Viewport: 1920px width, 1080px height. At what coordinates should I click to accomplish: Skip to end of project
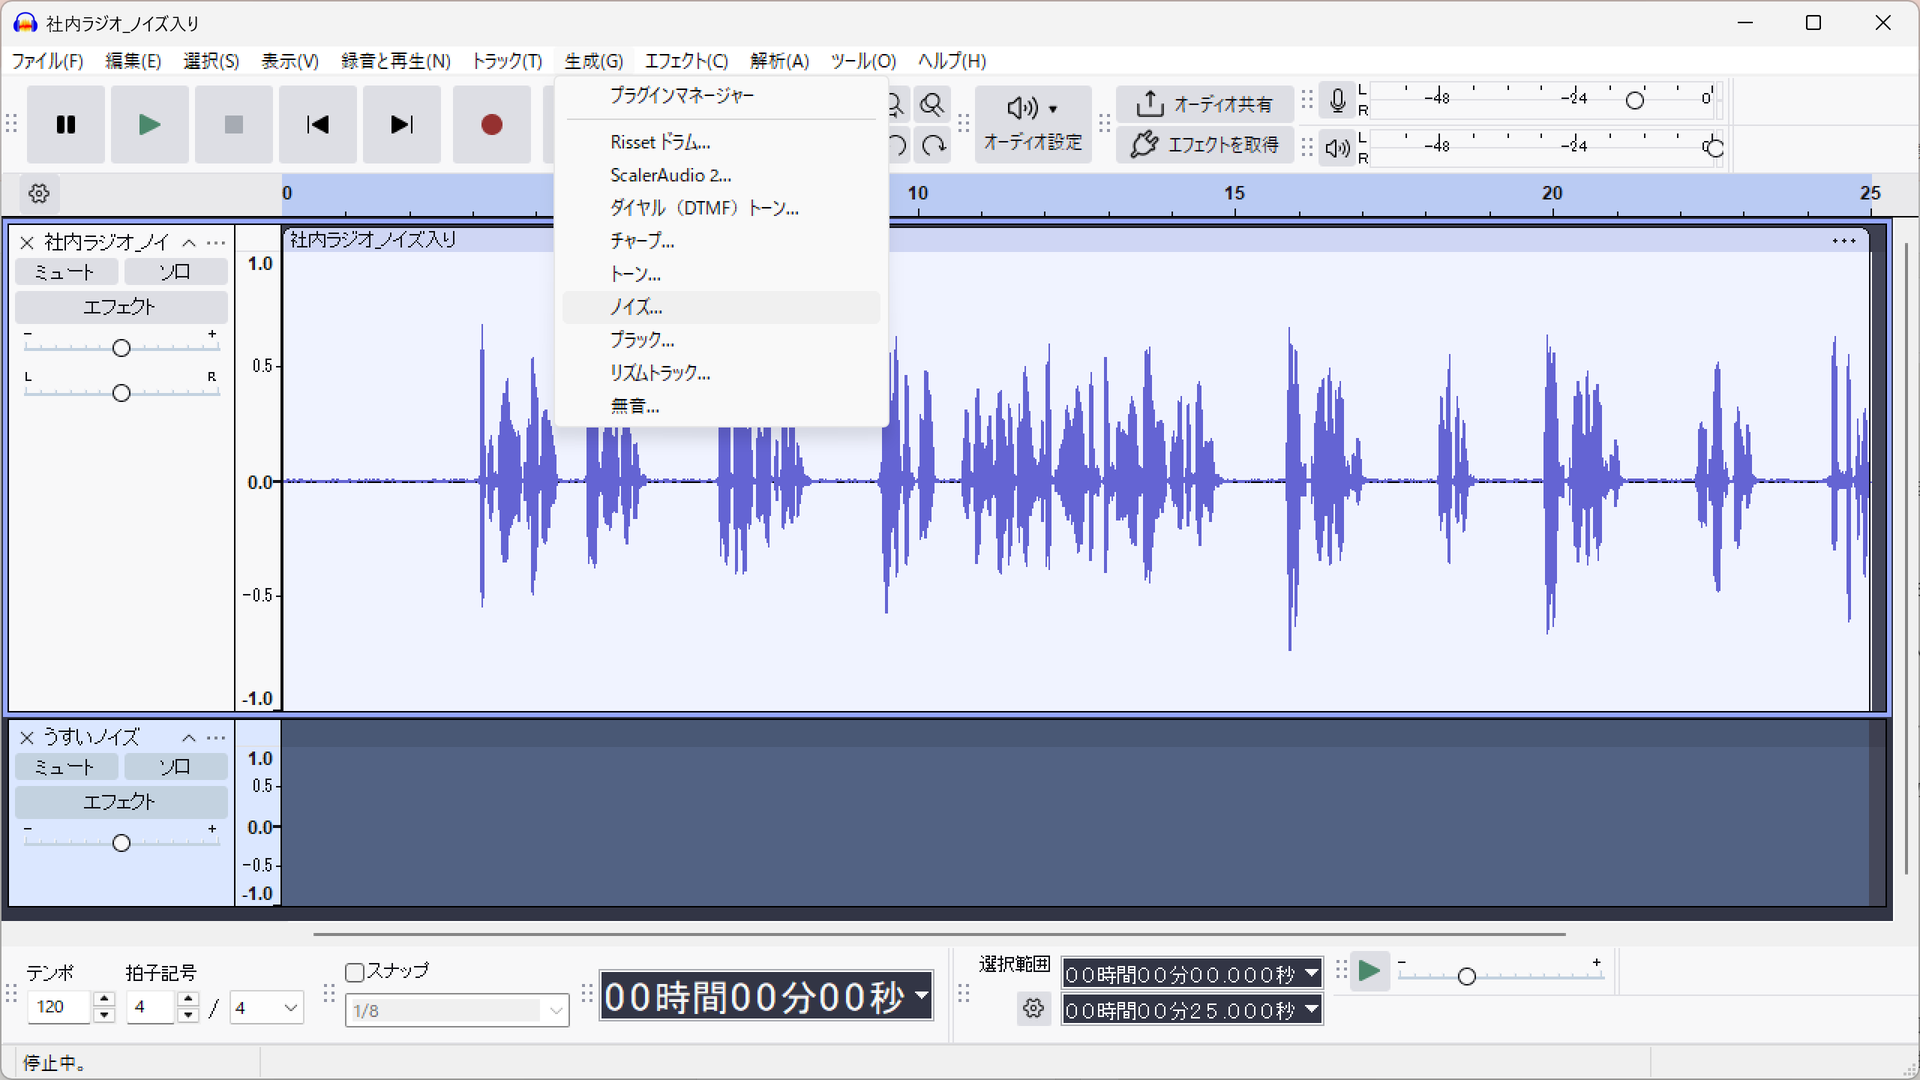402,125
